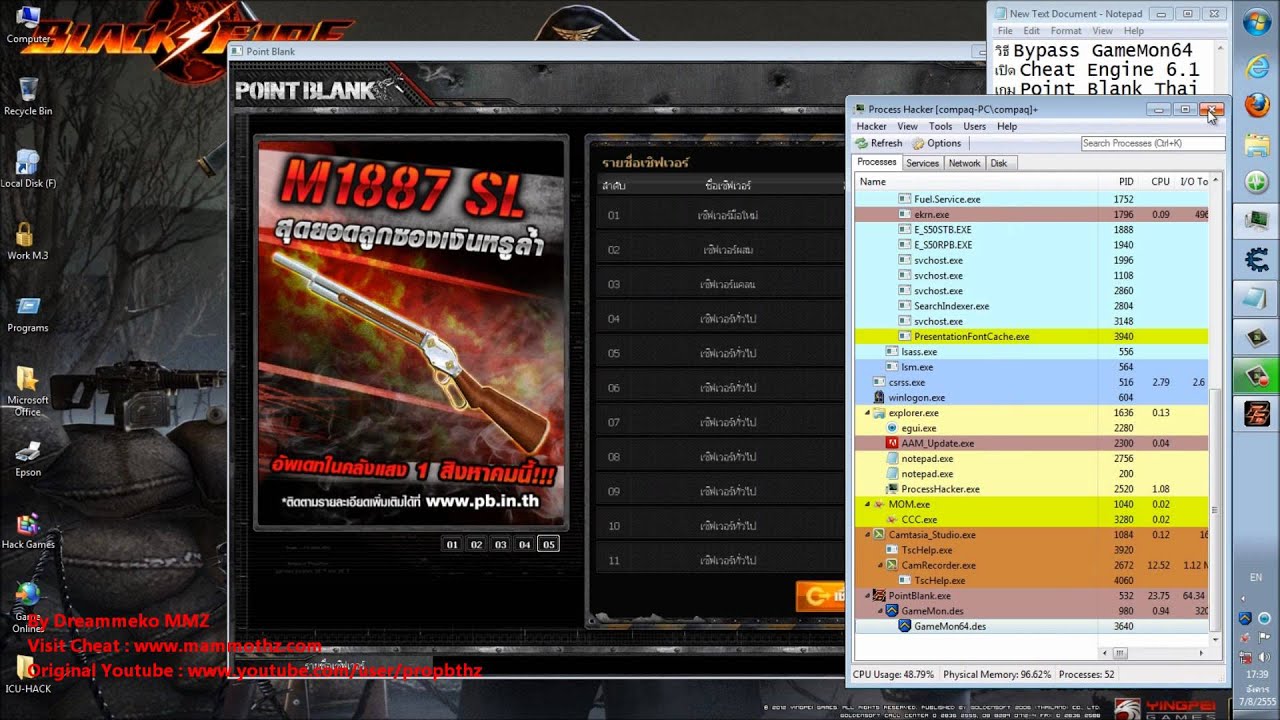Sort by CPU column header

point(1160,181)
